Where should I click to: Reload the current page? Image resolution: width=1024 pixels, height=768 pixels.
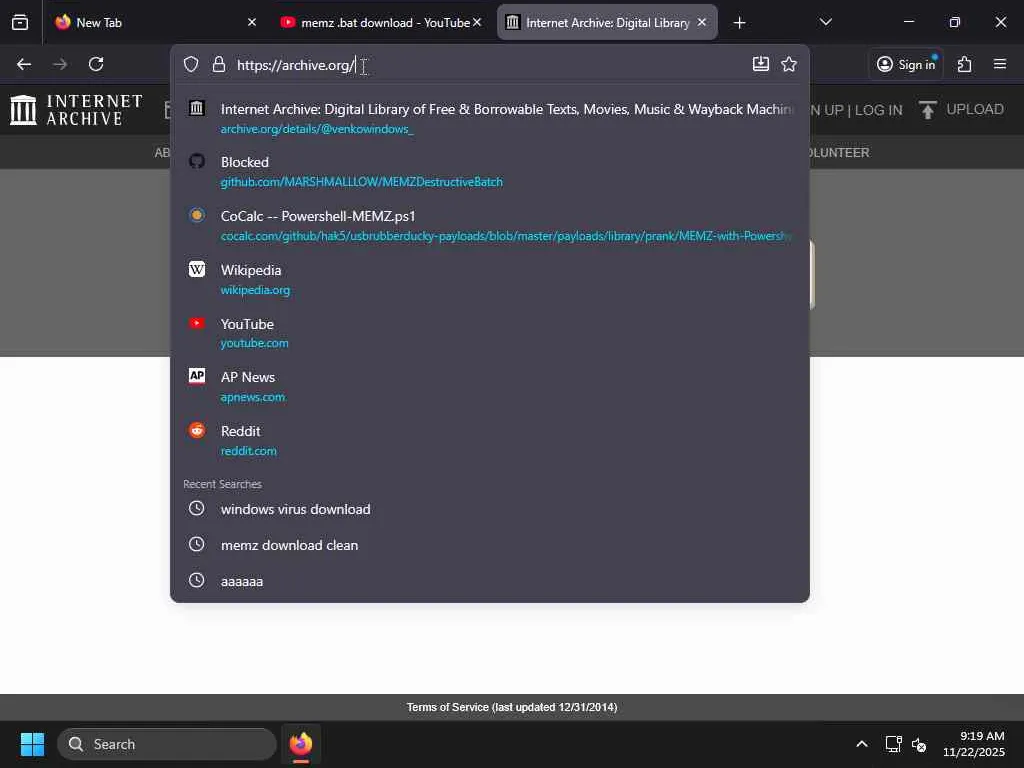(x=96, y=64)
